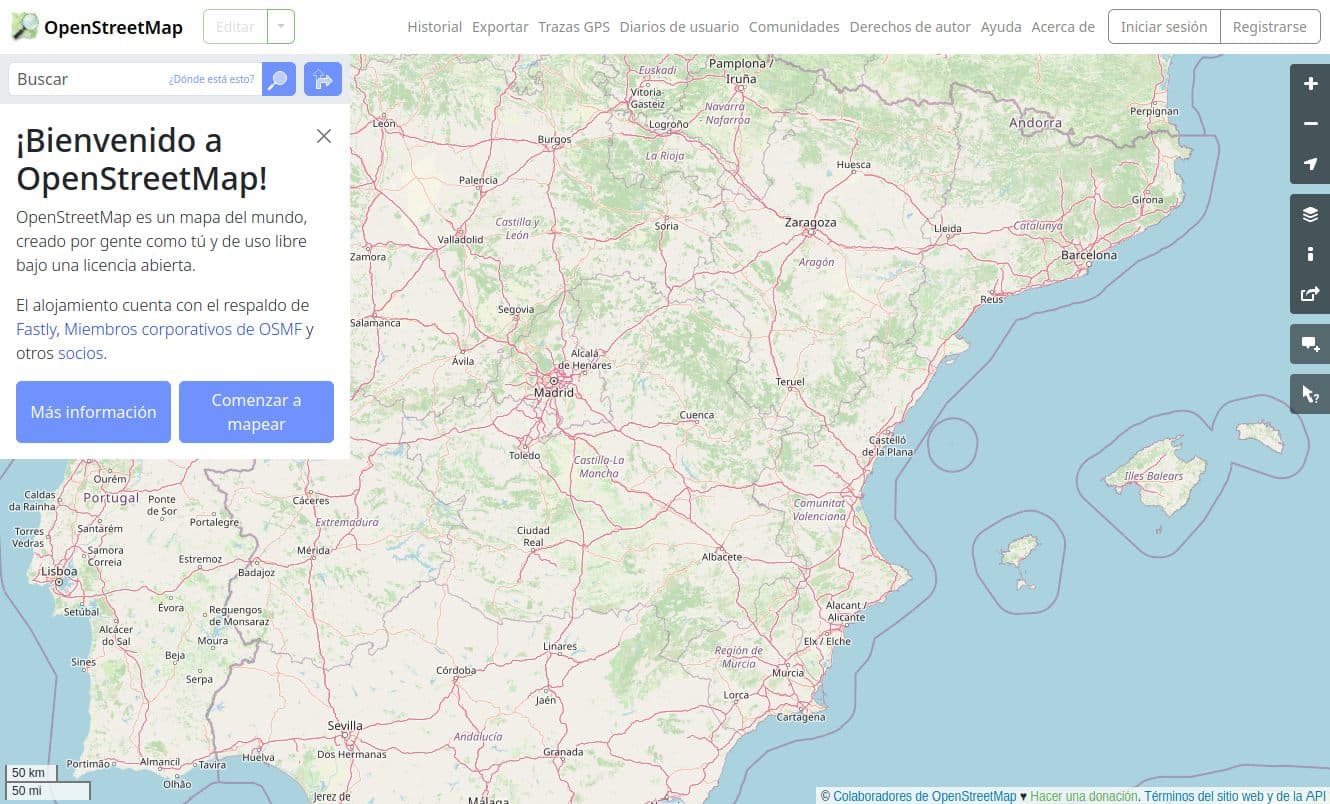This screenshot has width=1330, height=804.
Task: Click the Ciudad Real label on map
Action: click(x=533, y=536)
